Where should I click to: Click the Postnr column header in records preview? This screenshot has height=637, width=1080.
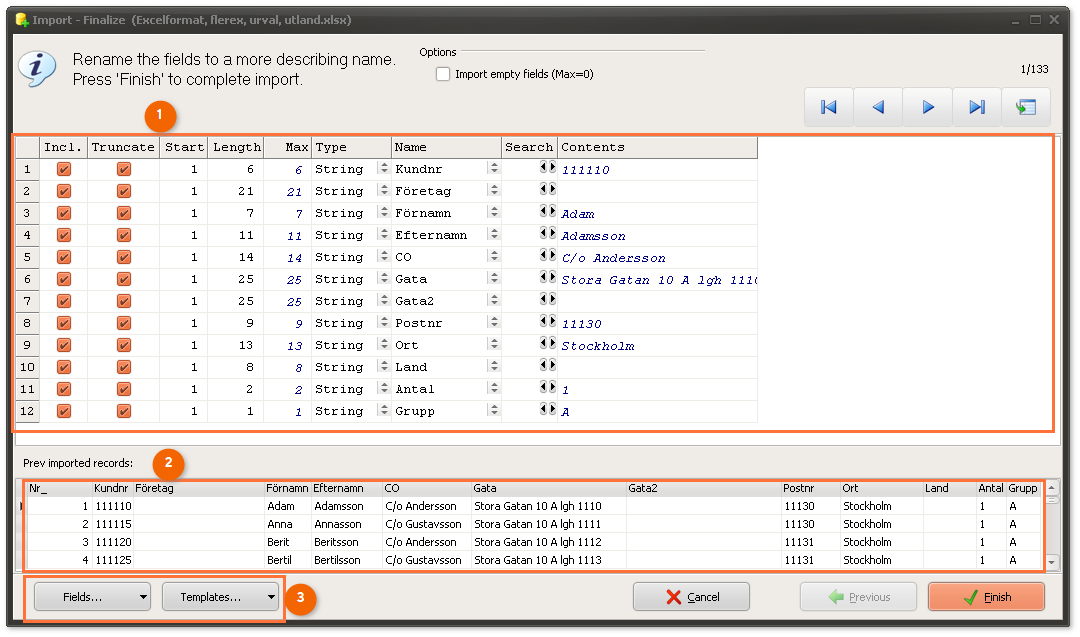[811, 488]
